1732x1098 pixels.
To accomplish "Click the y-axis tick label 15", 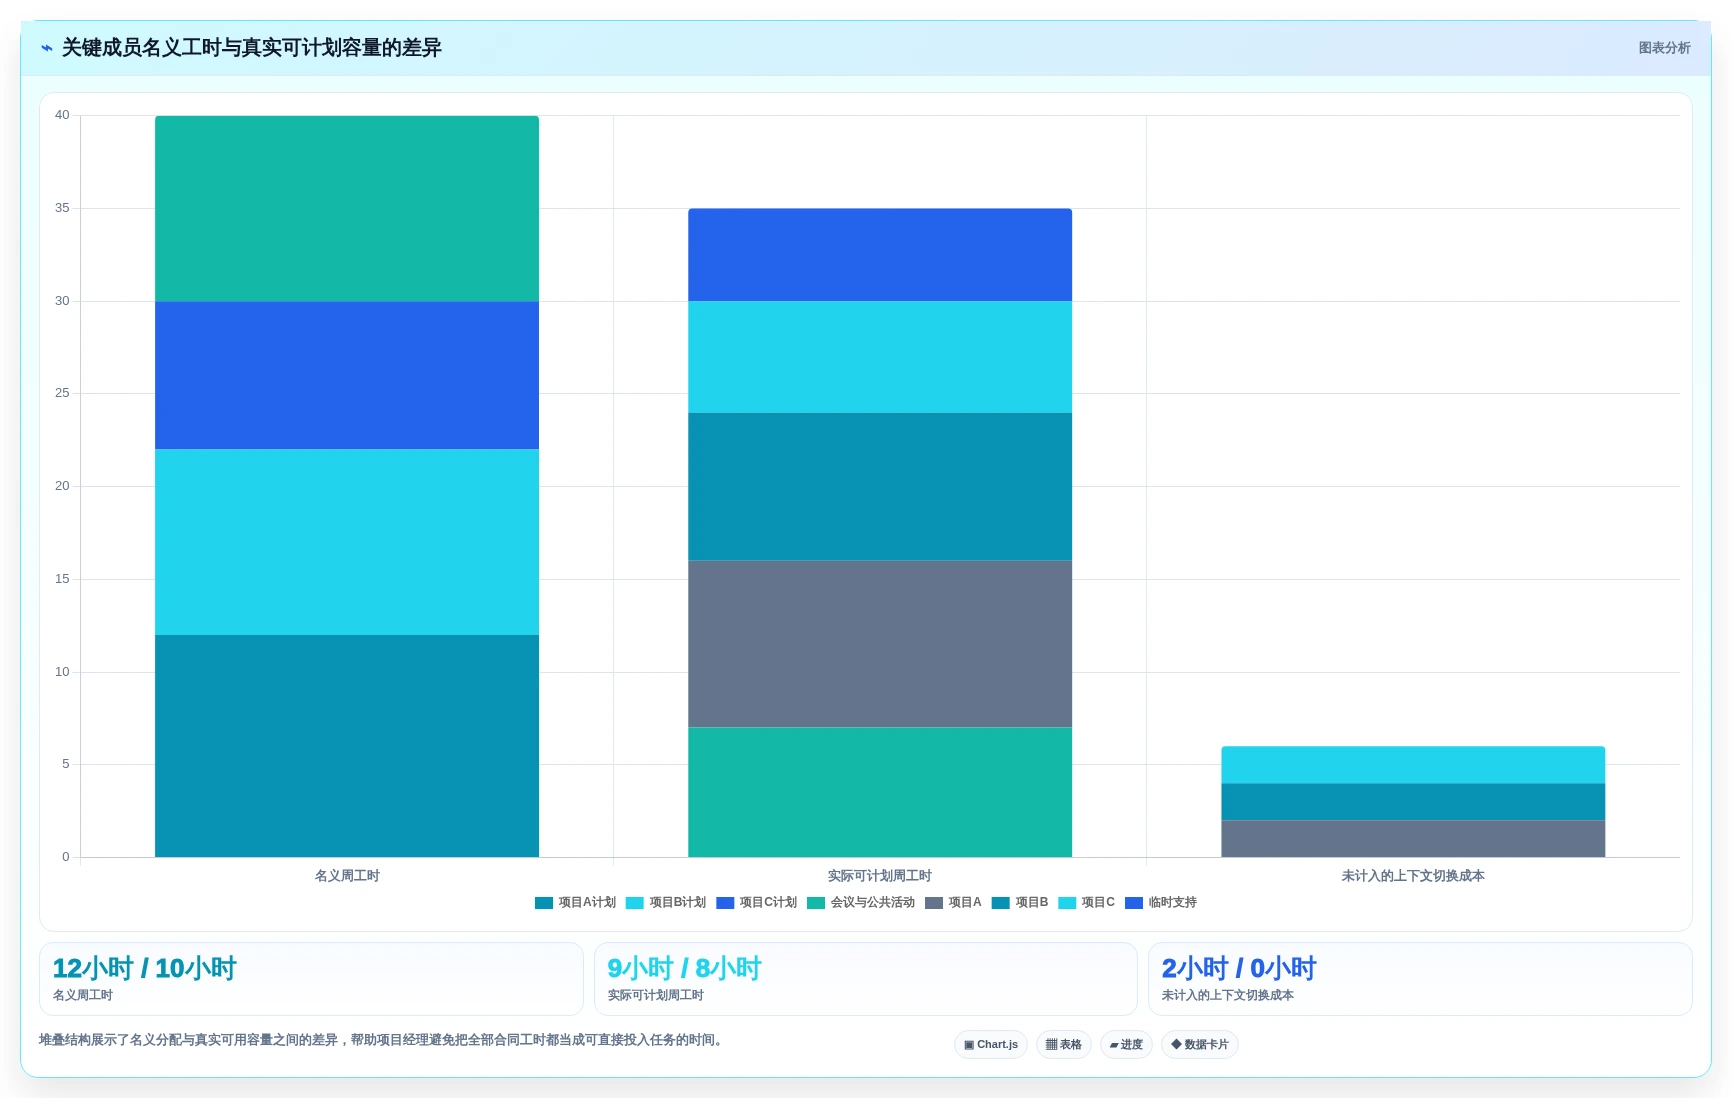I will (62, 579).
